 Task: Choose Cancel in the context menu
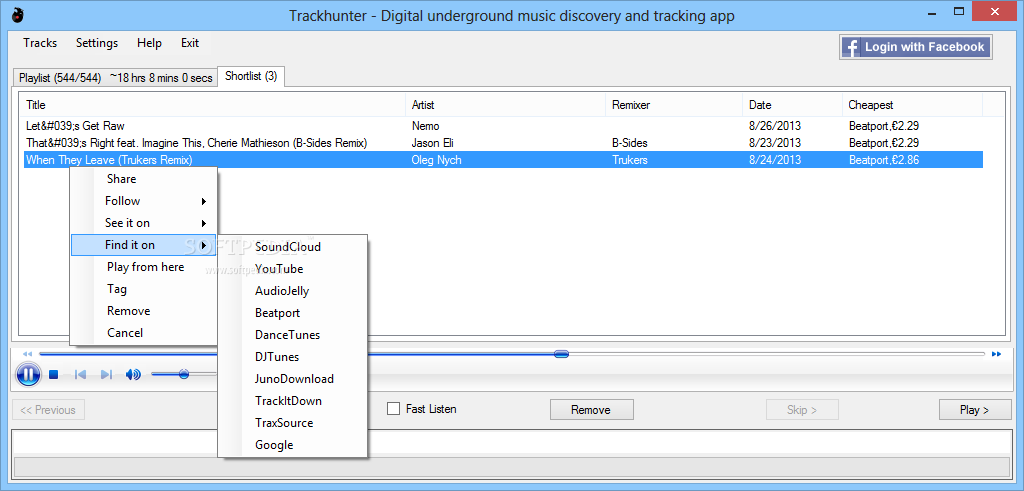(x=143, y=333)
